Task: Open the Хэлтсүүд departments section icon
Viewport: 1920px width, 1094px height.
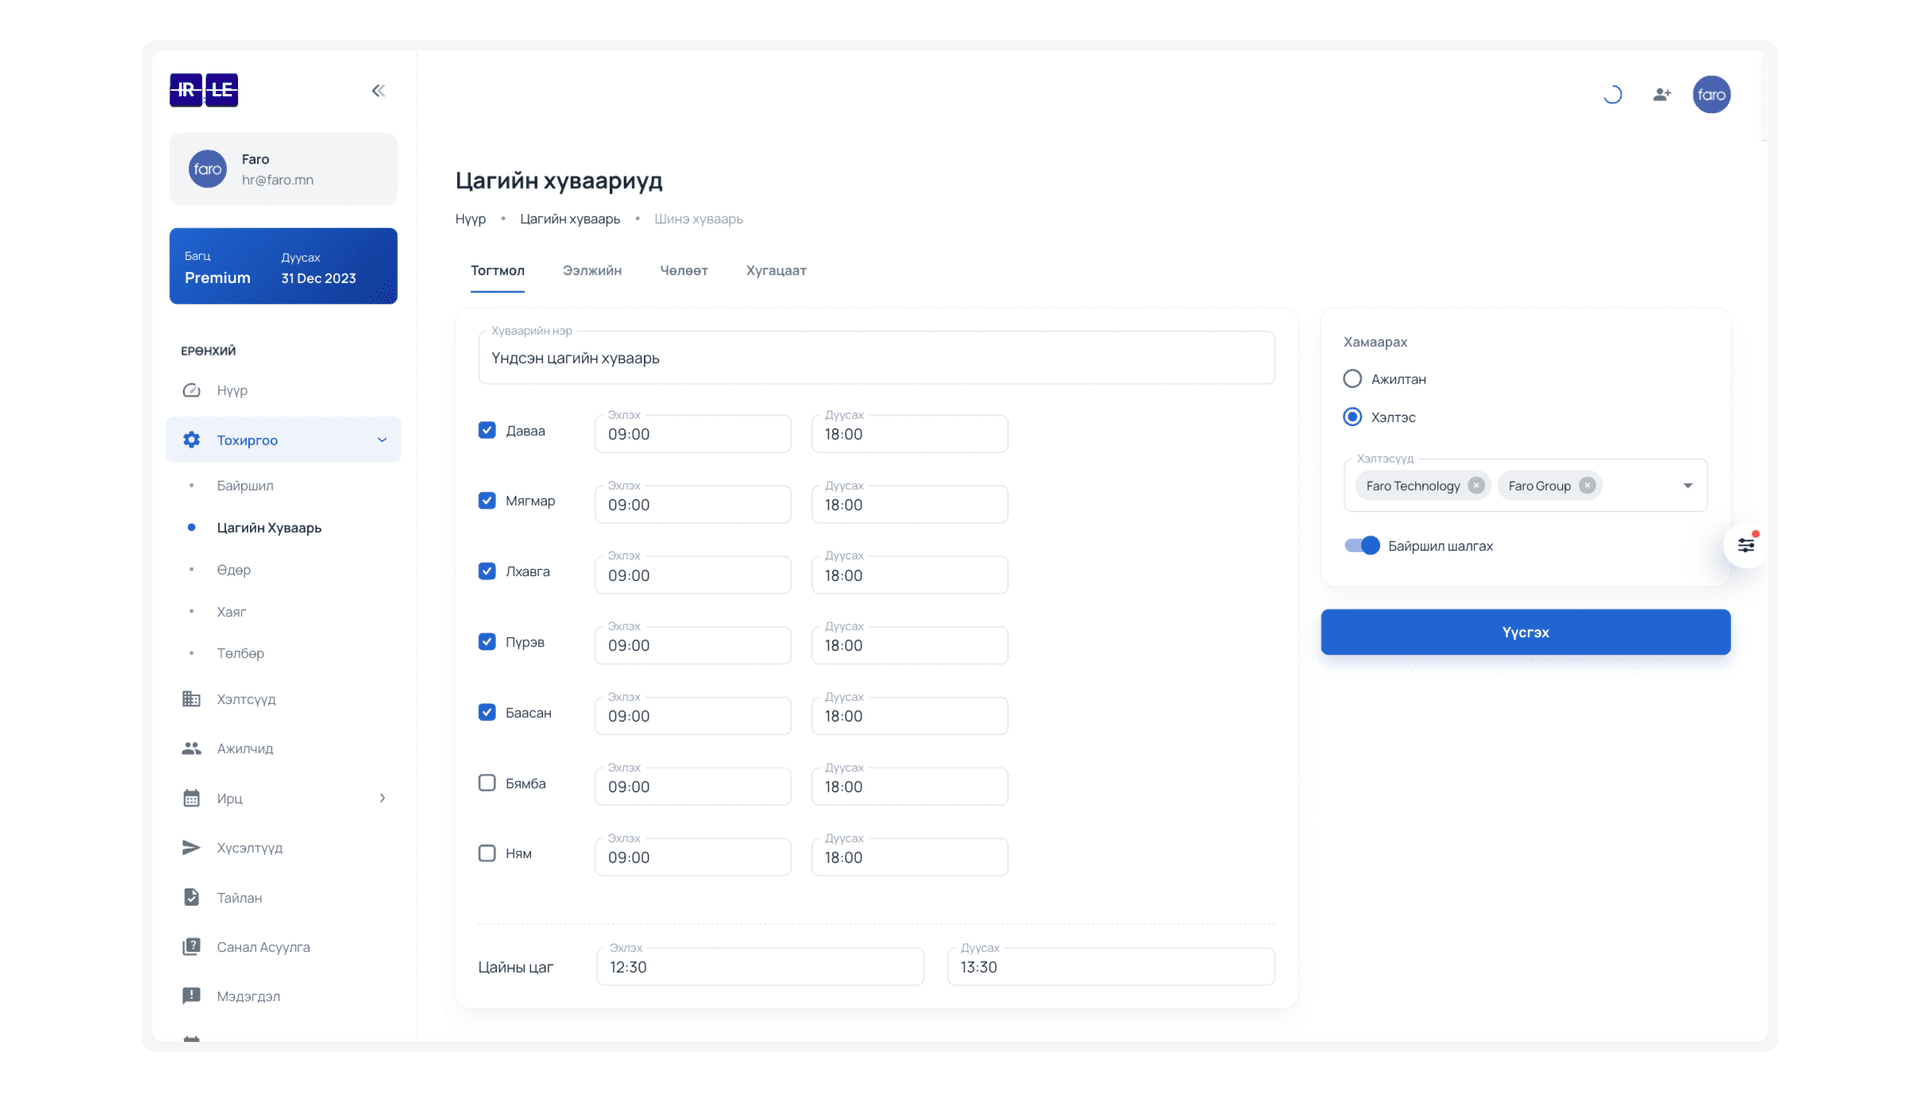Action: tap(191, 699)
